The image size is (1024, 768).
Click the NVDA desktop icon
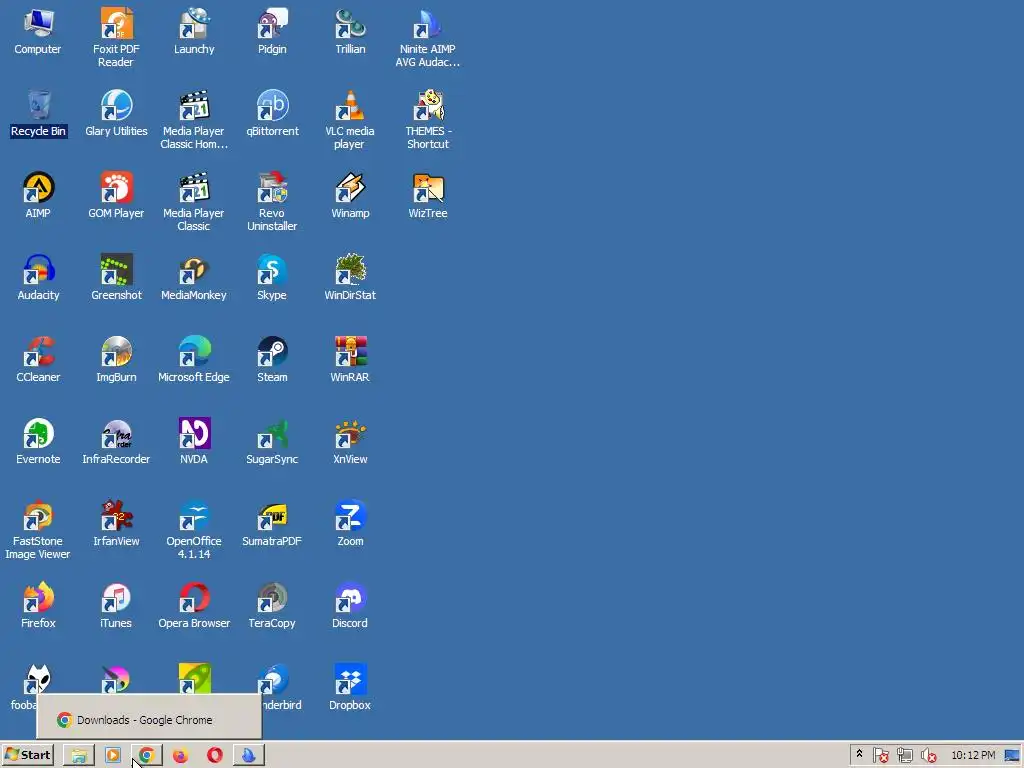[194, 441]
